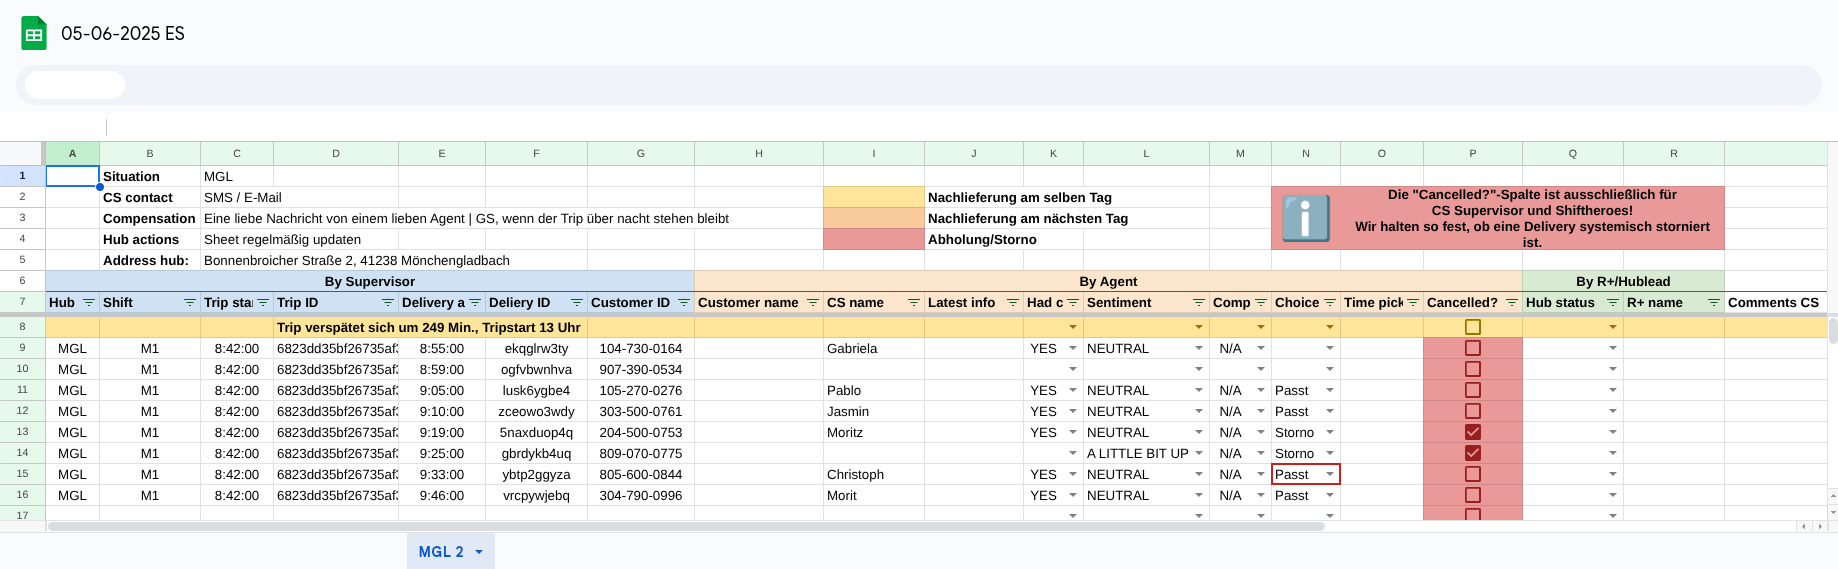Select the column P header
The image size is (1838, 569).
pyautogui.click(x=1472, y=154)
